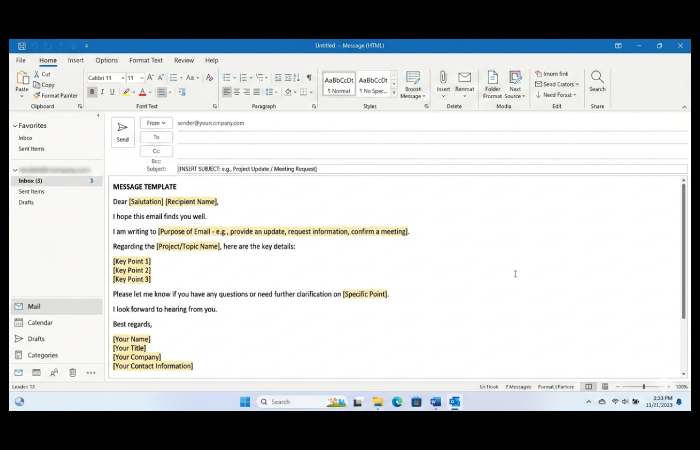Open the File menu

pyautogui.click(x=21, y=60)
